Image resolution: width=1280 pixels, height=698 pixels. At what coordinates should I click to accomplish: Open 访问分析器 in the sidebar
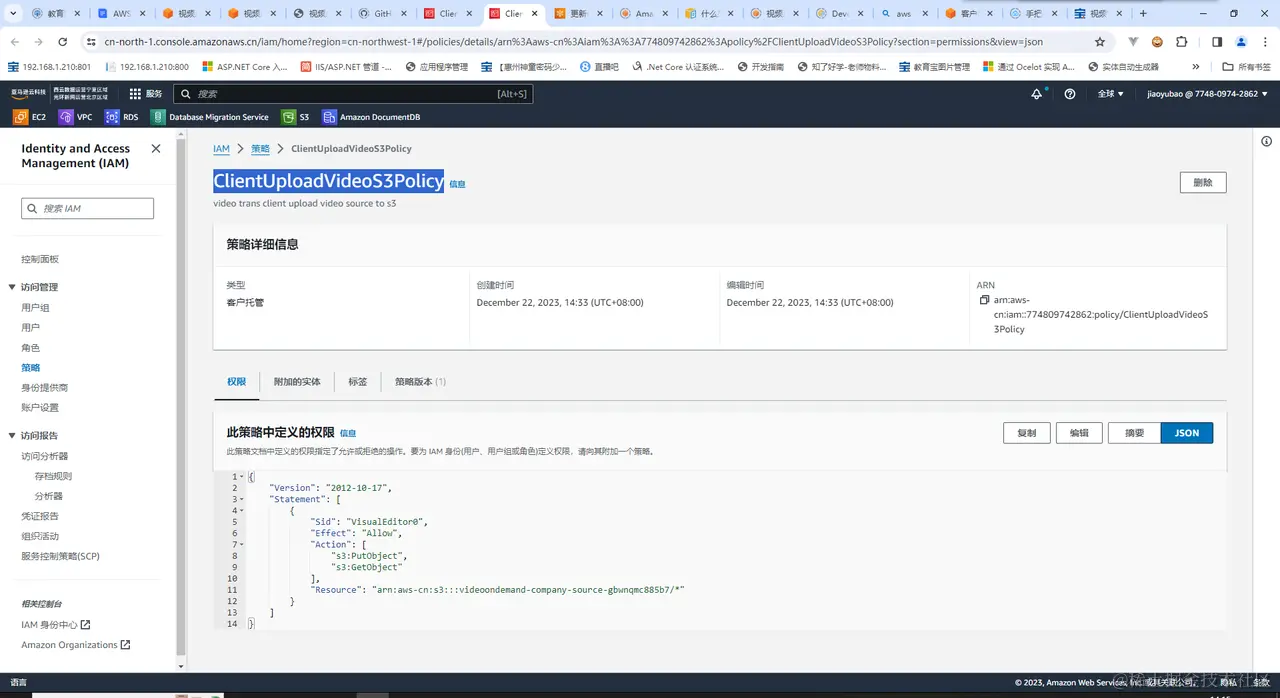pyautogui.click(x=45, y=456)
